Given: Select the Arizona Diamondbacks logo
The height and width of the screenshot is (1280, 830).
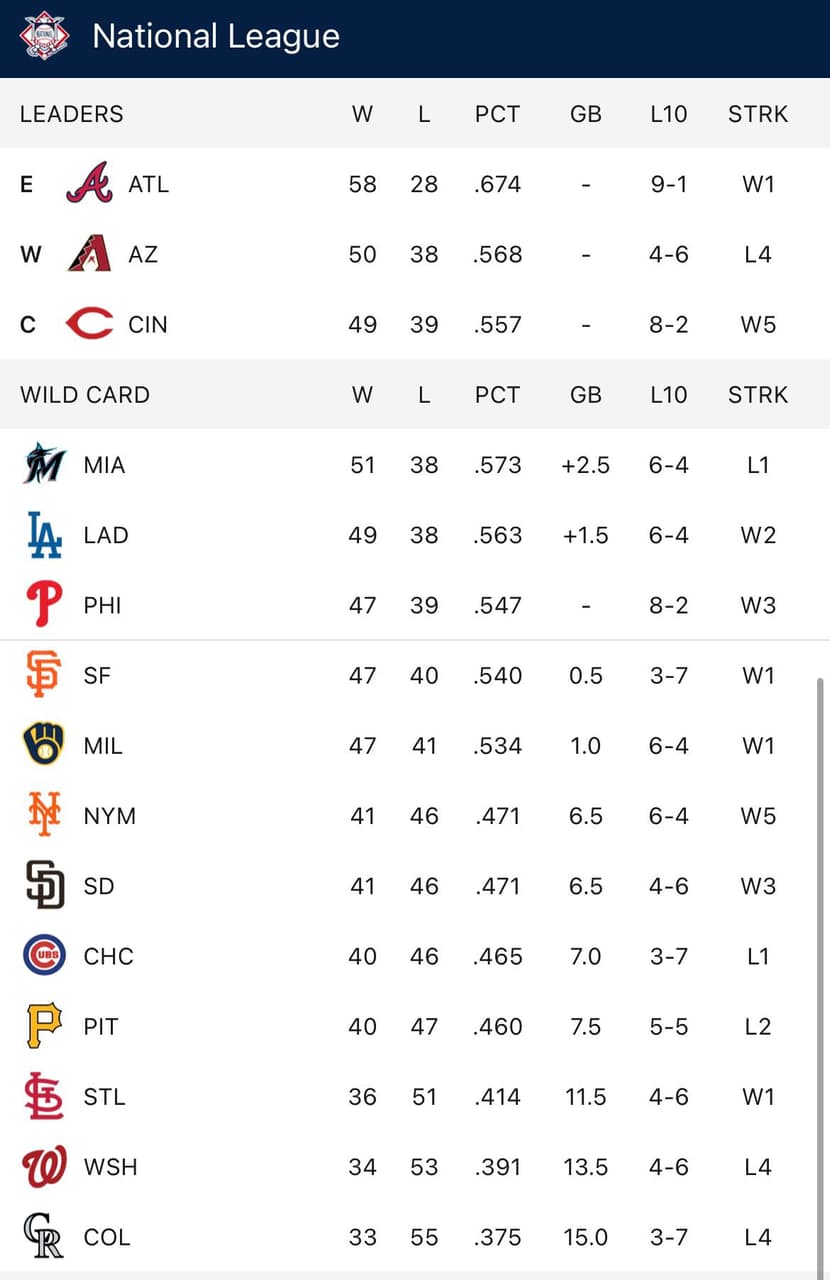Looking at the screenshot, I should coord(89,254).
